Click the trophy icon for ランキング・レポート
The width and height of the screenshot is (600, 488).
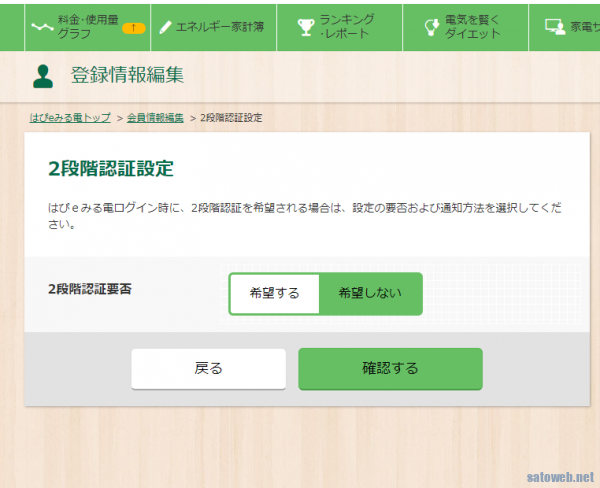coord(306,27)
